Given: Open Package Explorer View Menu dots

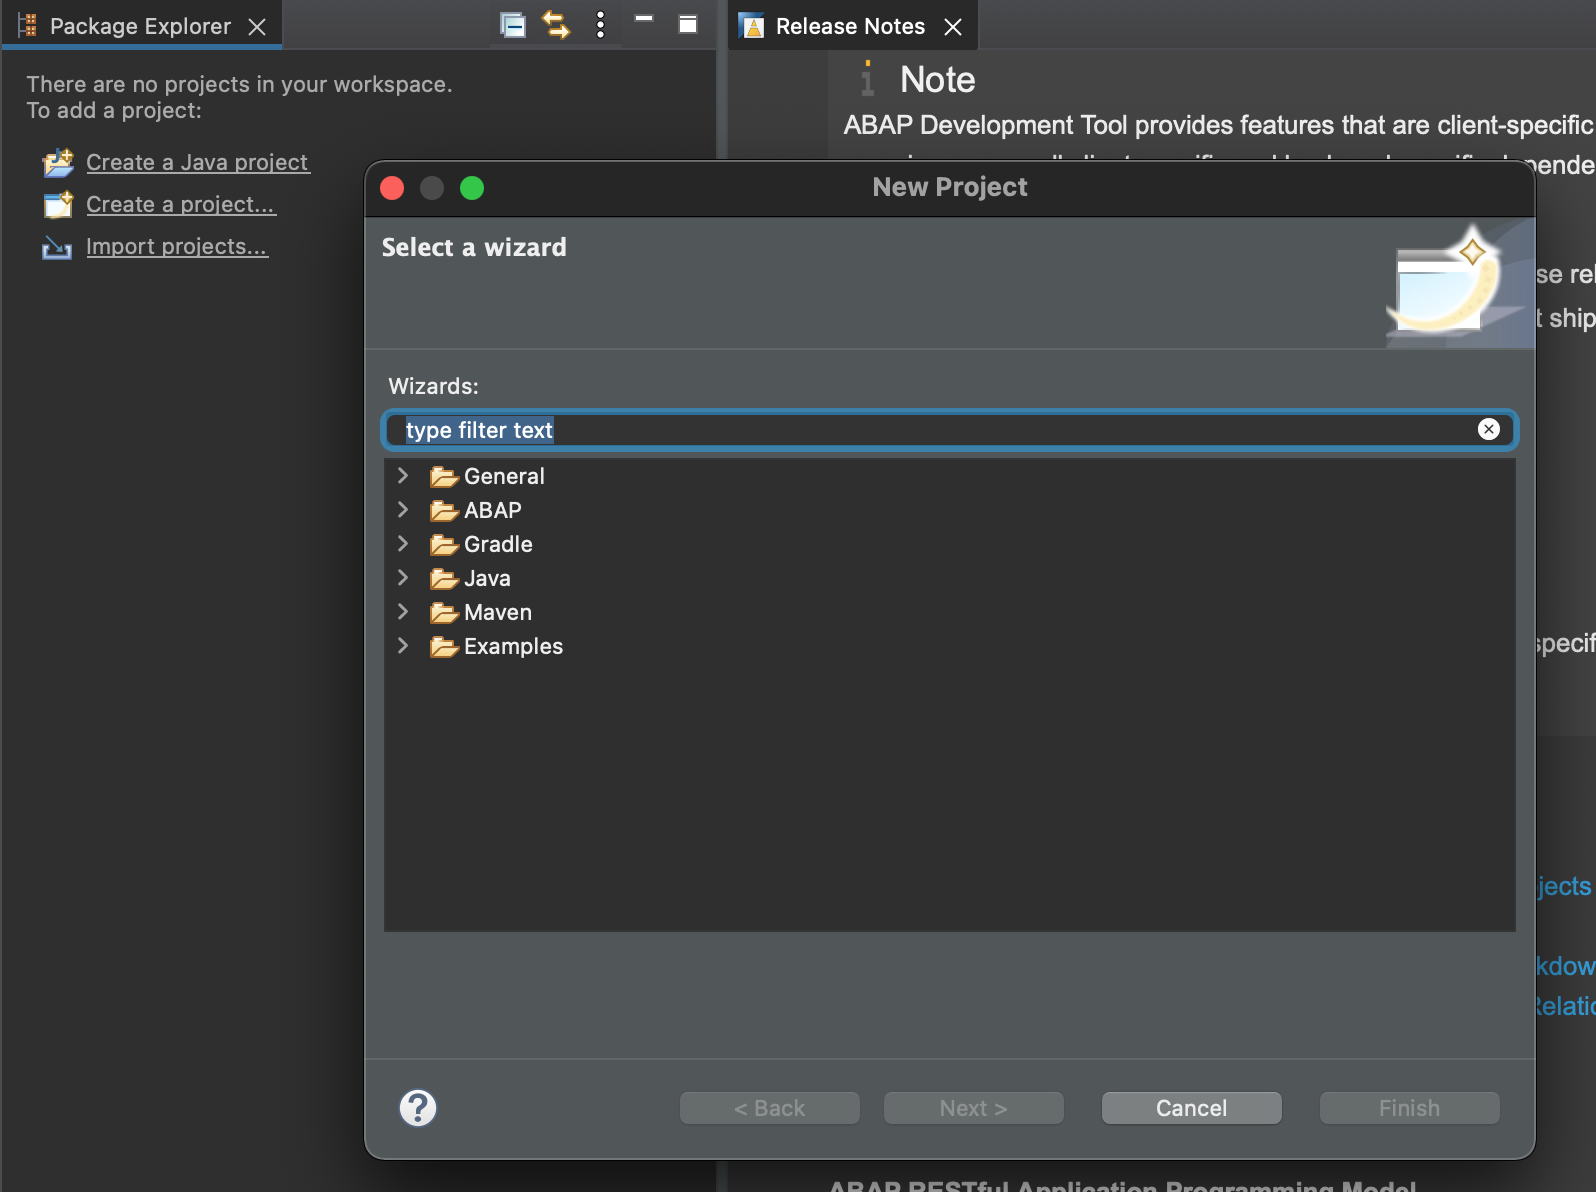Looking at the screenshot, I should [600, 25].
